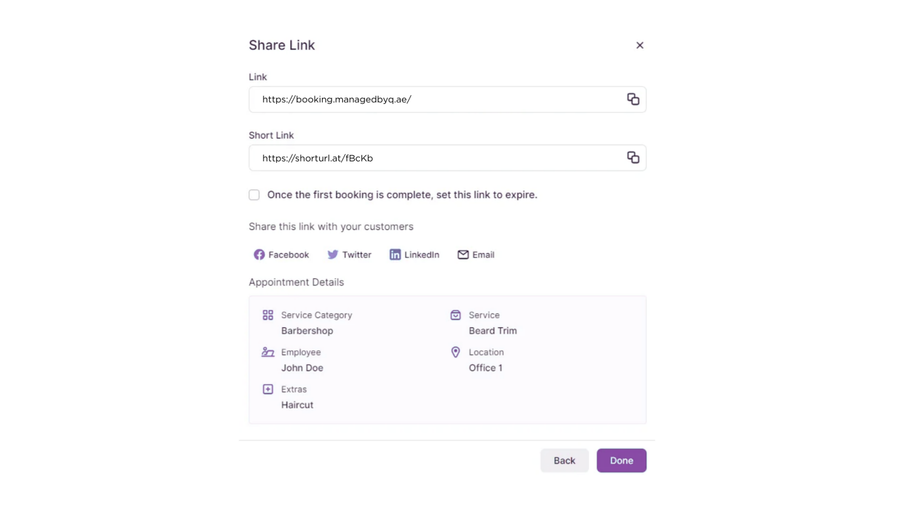
Task: Click the Service Category grid icon
Action: pos(268,315)
